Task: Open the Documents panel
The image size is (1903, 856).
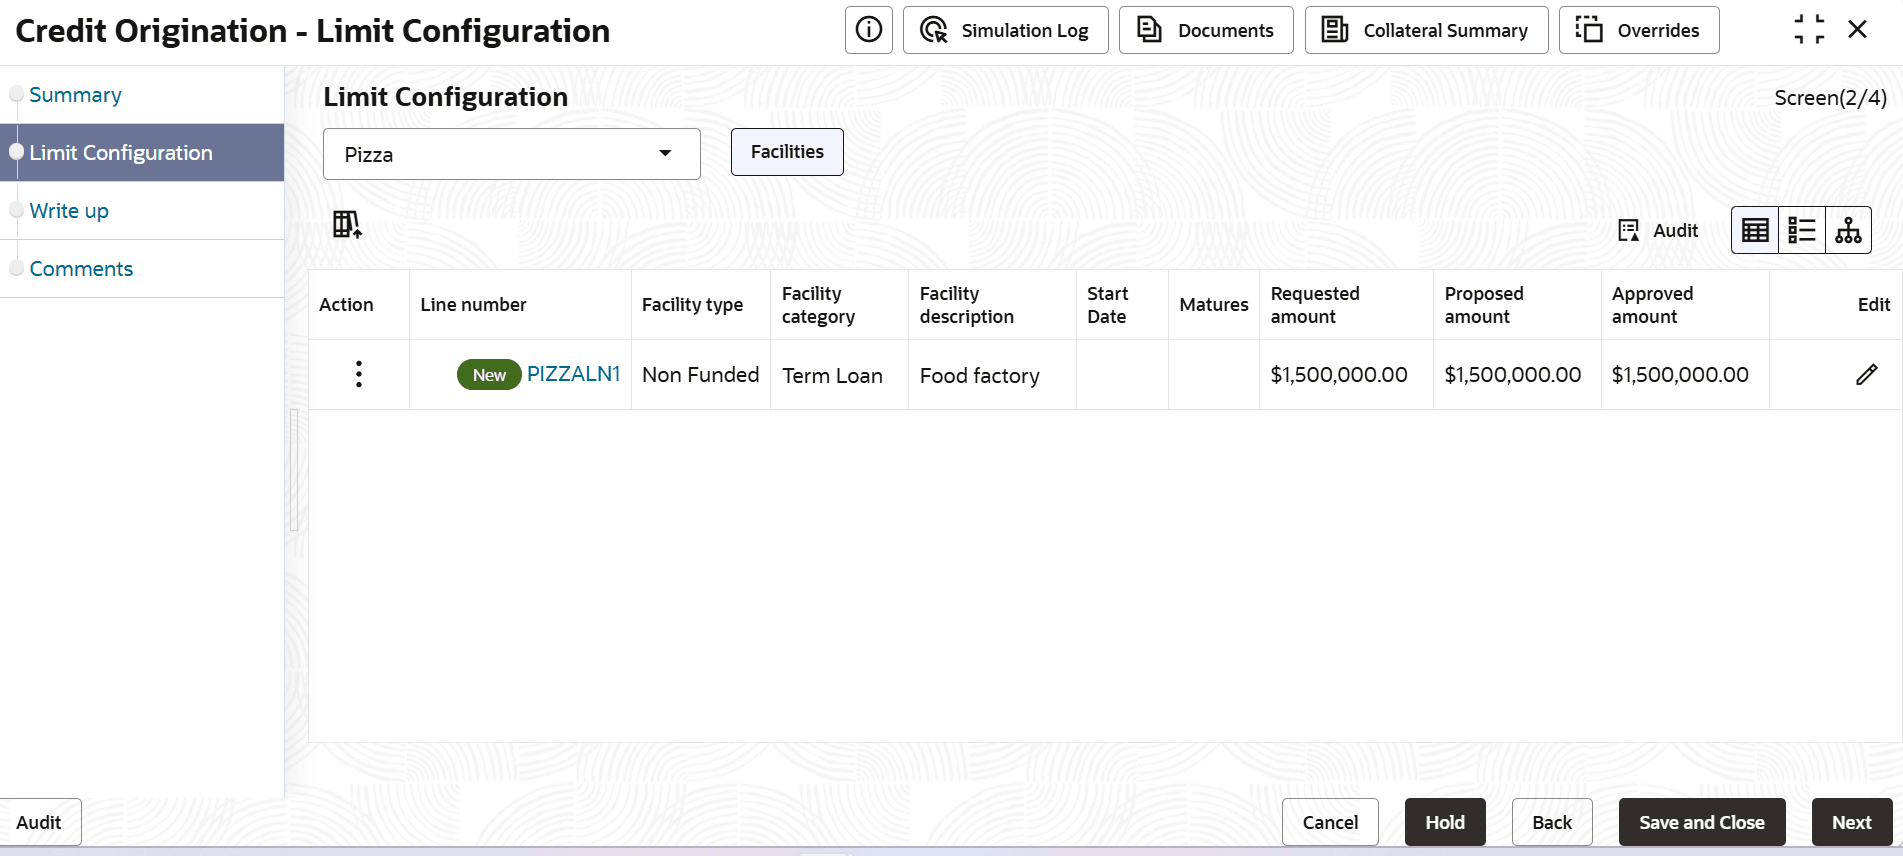Action: [x=1206, y=30]
